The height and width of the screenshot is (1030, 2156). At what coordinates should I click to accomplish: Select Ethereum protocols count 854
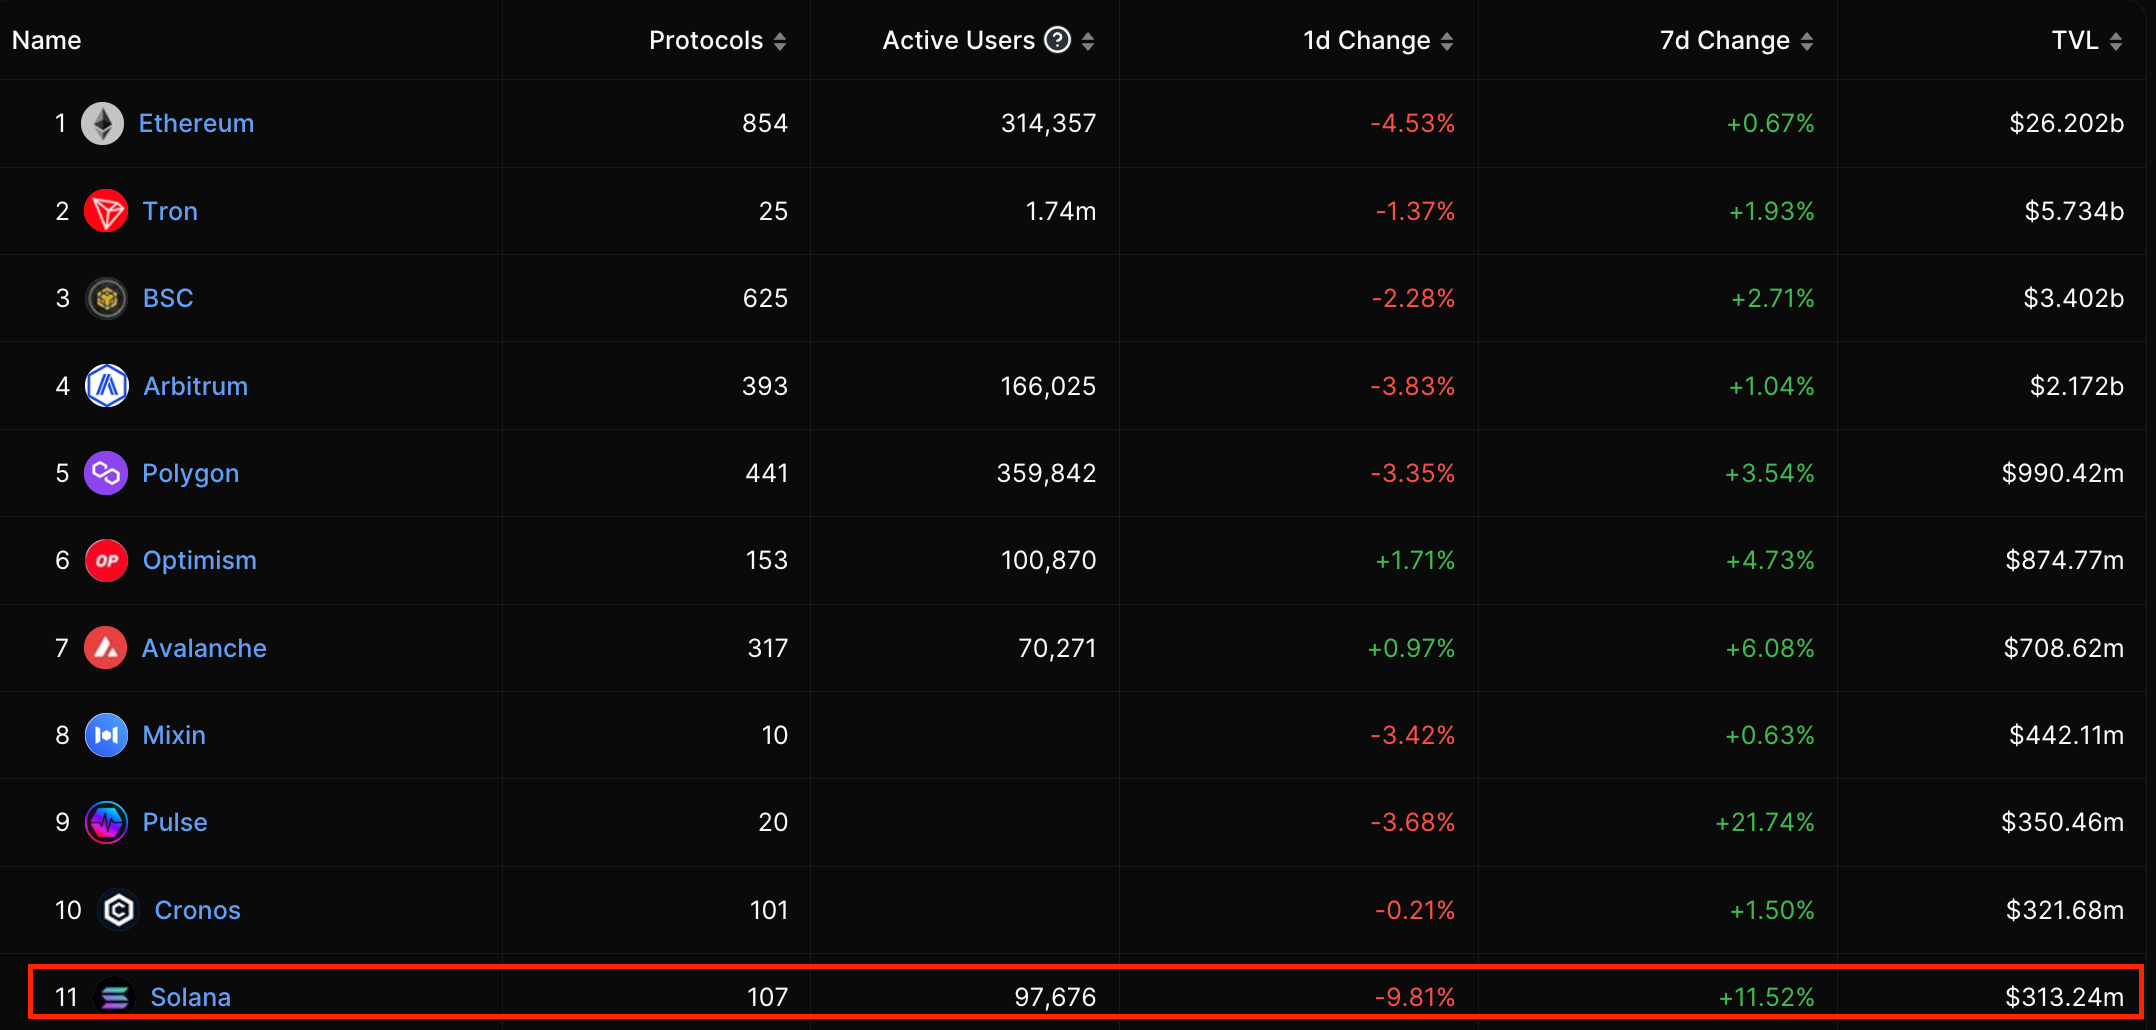(765, 123)
